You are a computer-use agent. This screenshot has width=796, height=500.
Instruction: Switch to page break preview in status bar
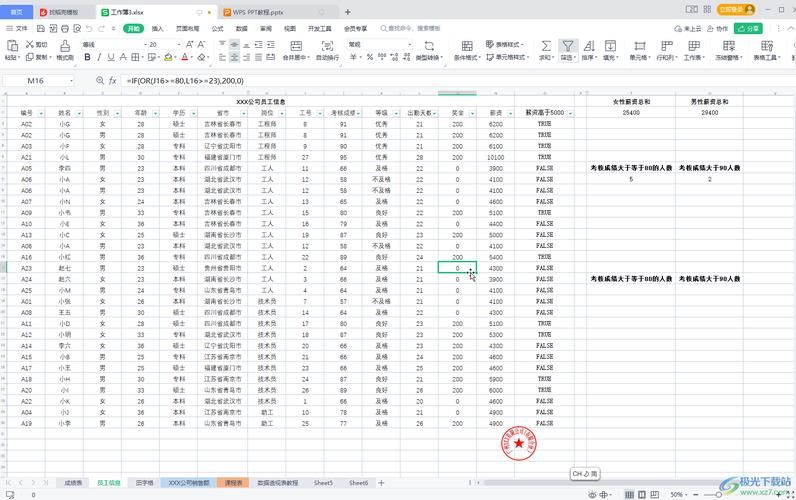point(654,494)
